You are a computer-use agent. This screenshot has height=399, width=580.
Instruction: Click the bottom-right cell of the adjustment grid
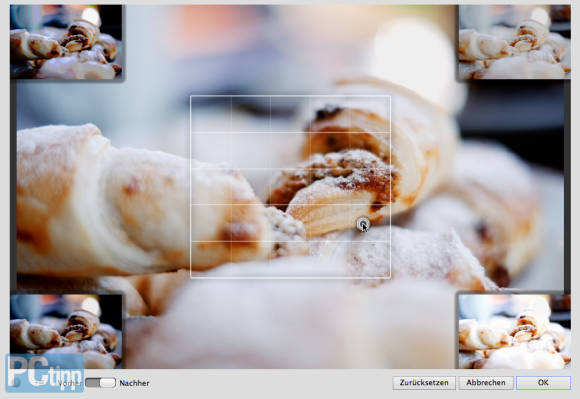tap(370, 259)
